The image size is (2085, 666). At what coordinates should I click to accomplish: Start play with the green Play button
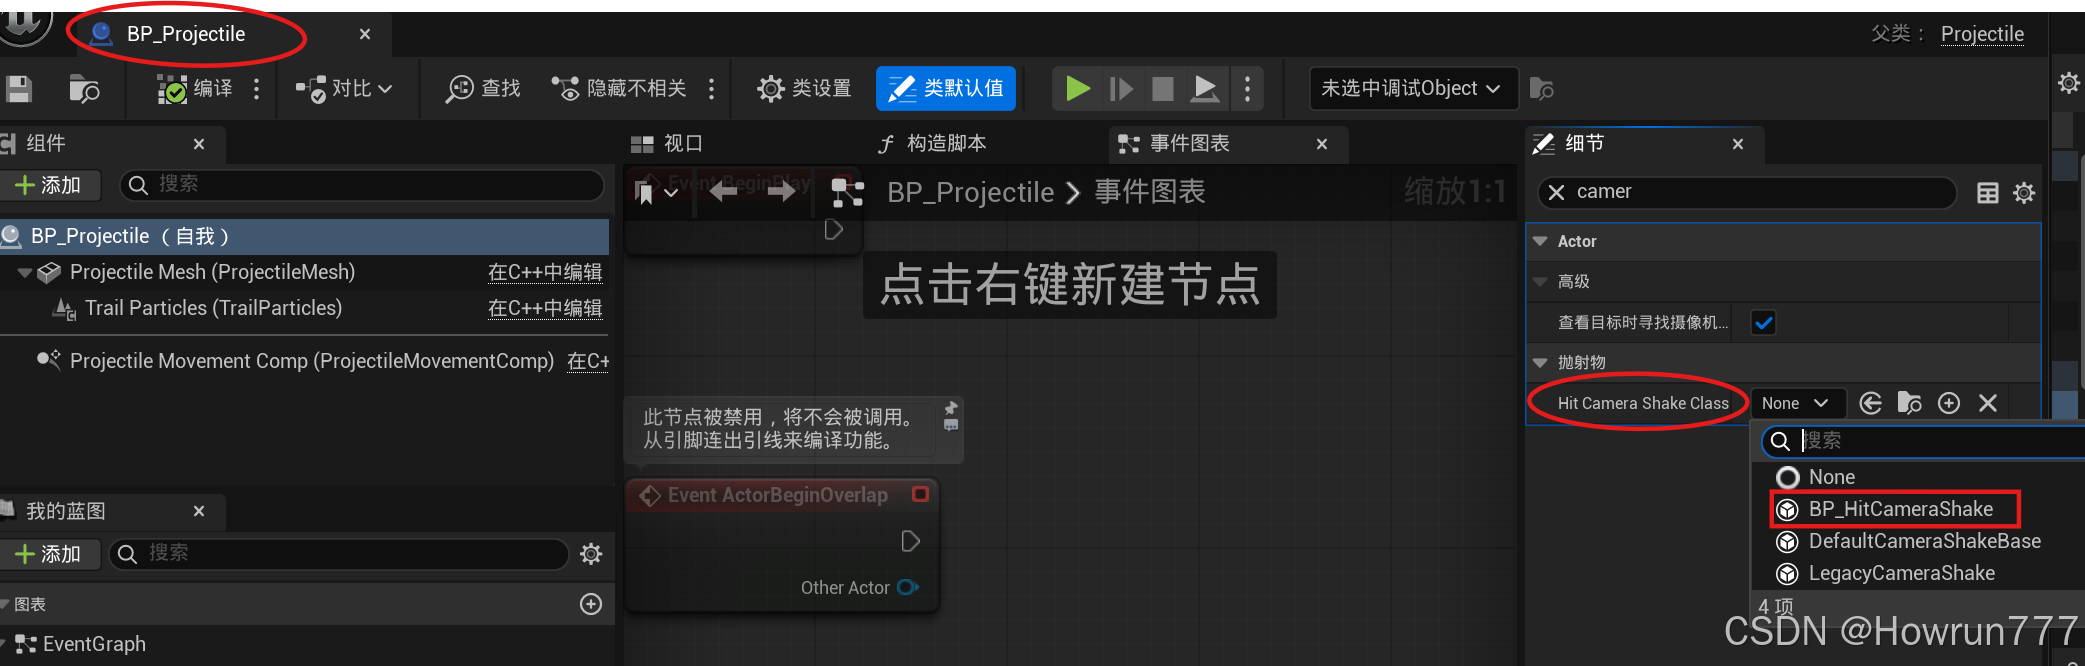pos(1078,89)
